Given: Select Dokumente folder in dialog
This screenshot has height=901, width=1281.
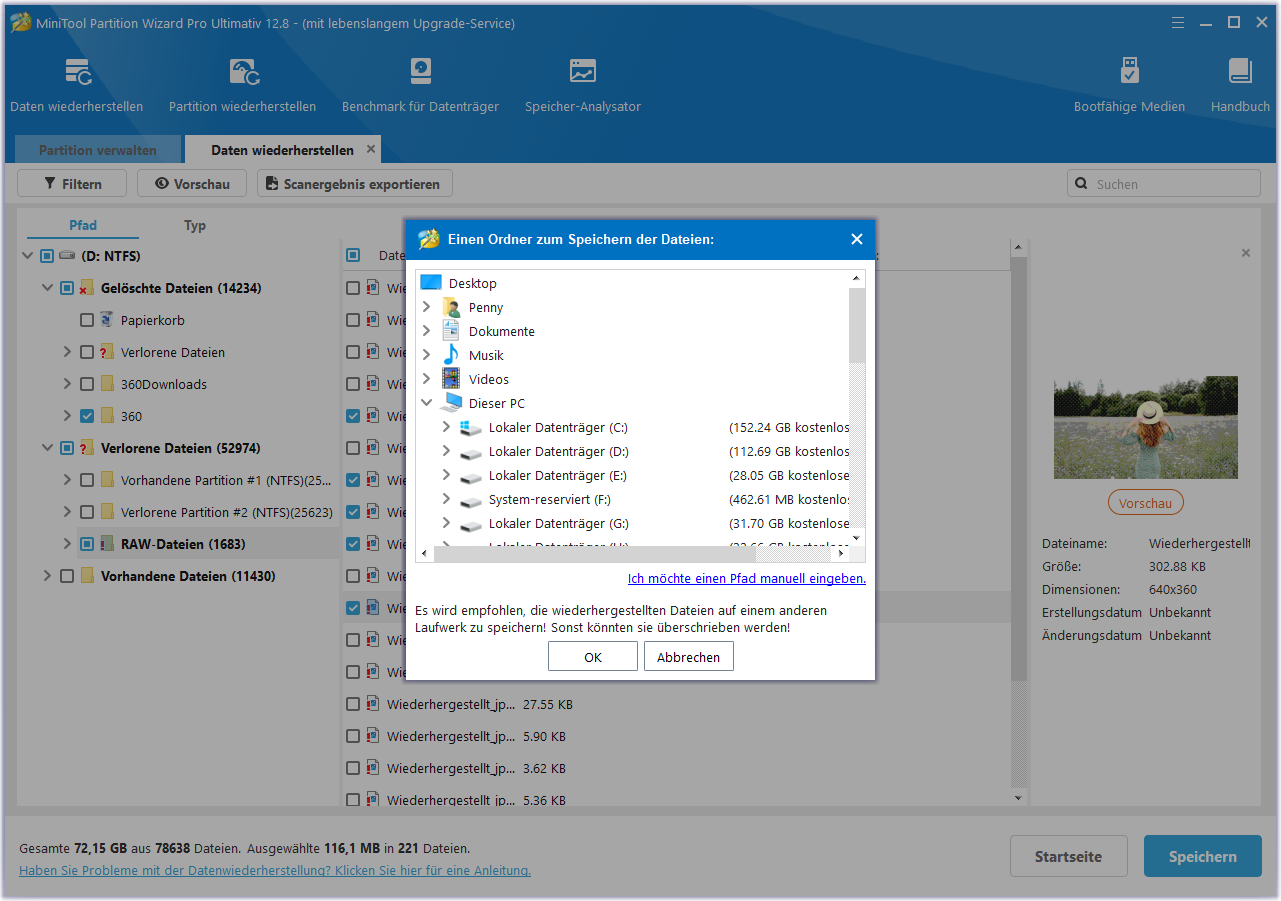Looking at the screenshot, I should (x=501, y=331).
